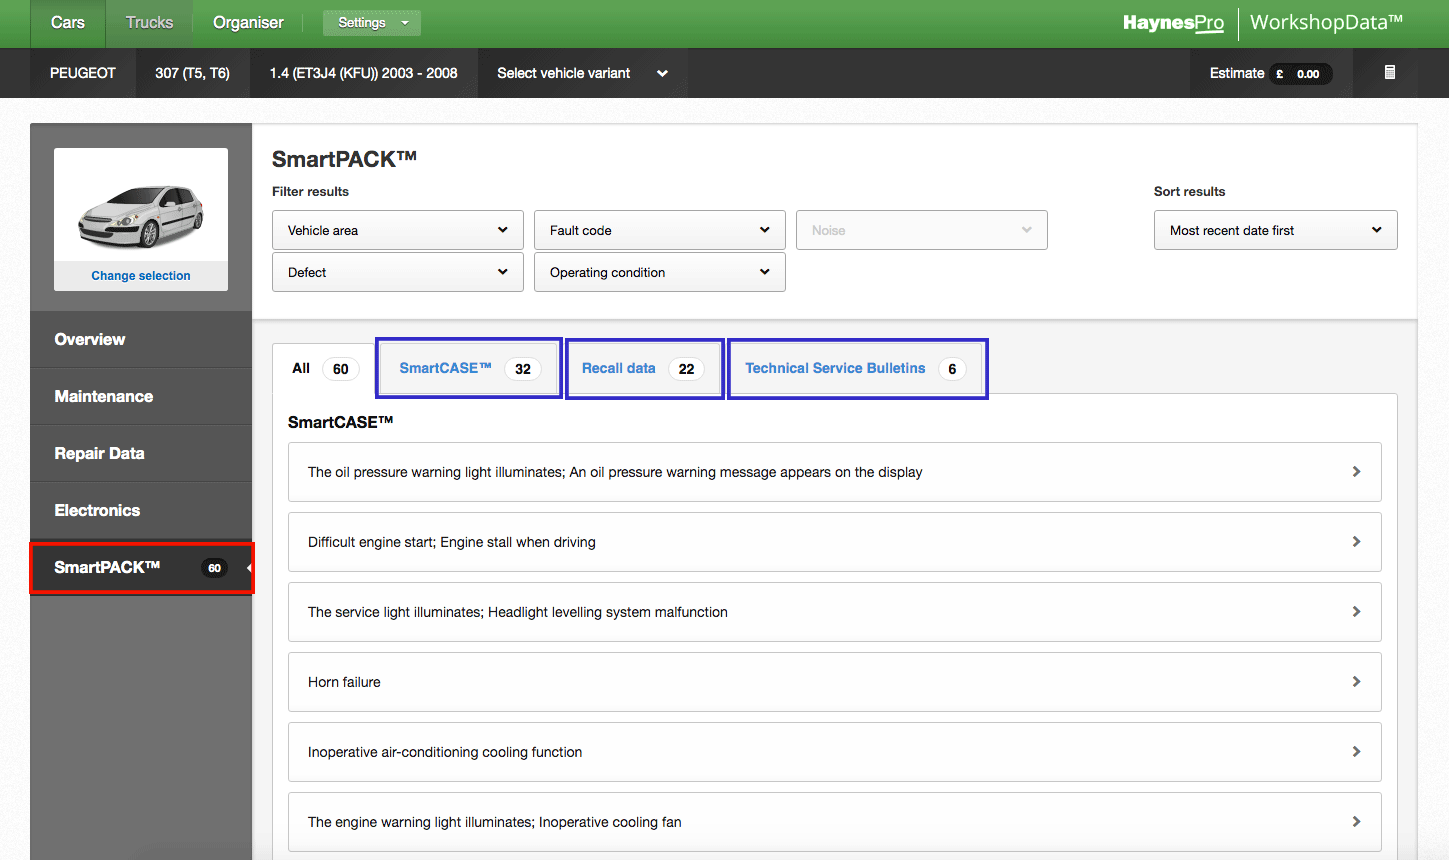The height and width of the screenshot is (860, 1449).
Task: Open the Fault code filter dropdown
Action: (x=660, y=230)
